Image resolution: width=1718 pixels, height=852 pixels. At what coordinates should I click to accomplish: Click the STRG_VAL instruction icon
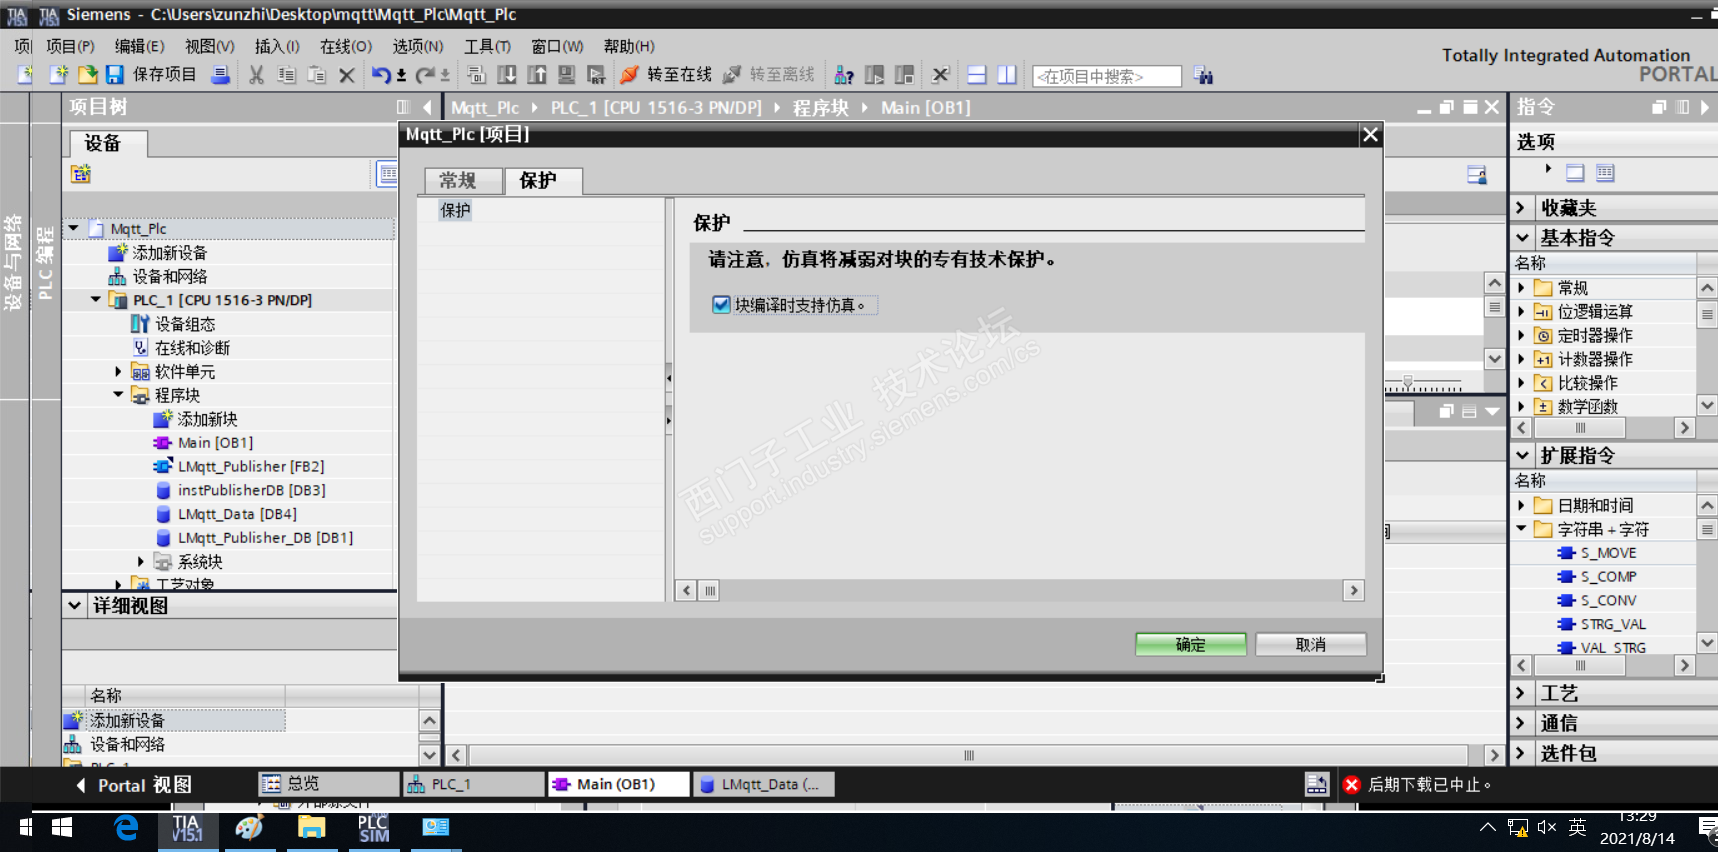click(1566, 624)
